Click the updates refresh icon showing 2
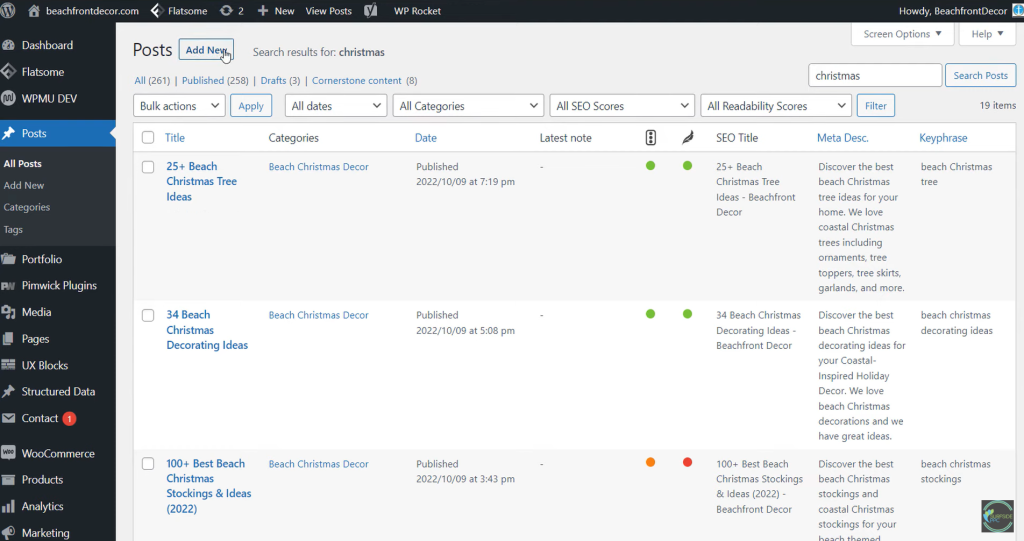 point(226,10)
